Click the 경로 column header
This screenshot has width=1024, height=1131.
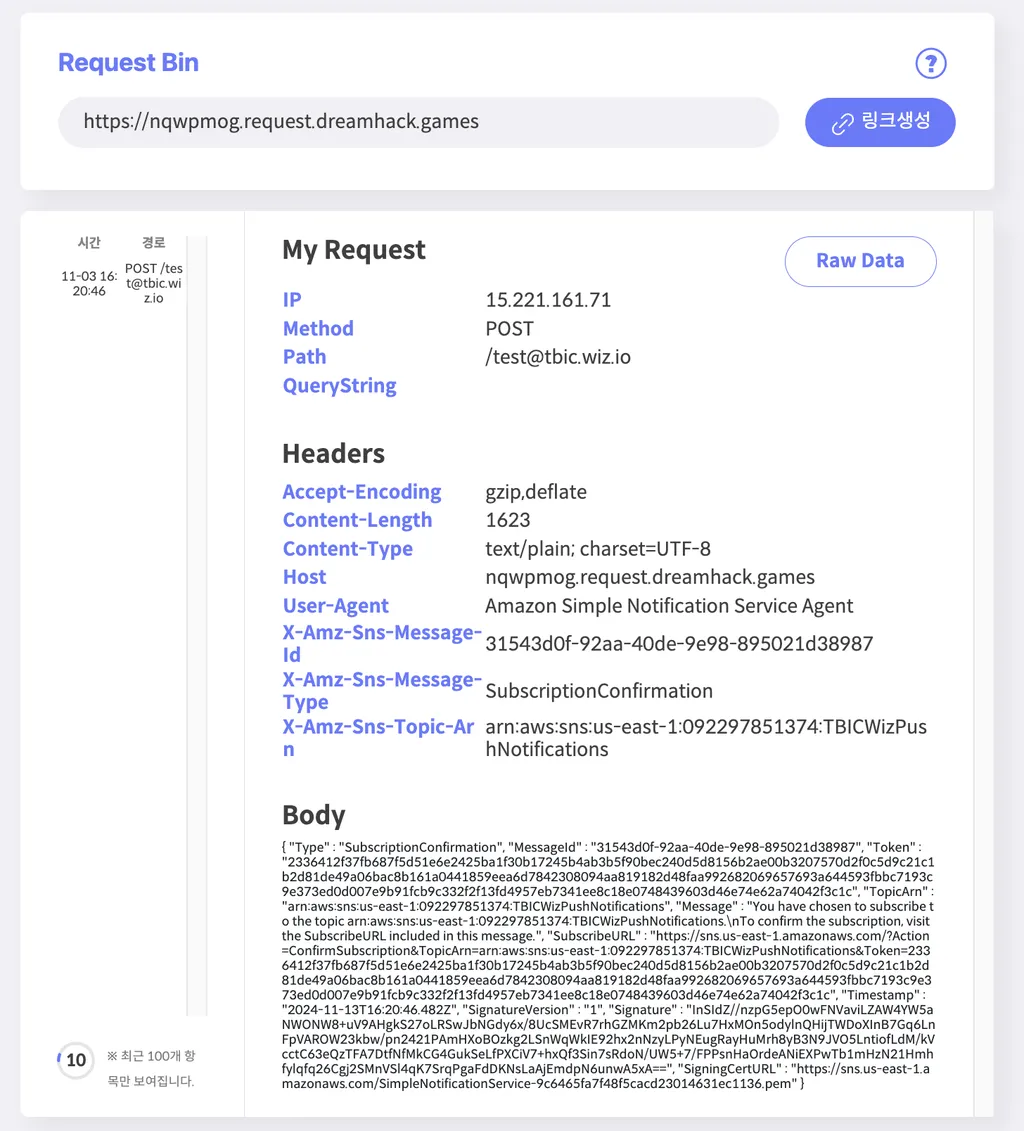[x=154, y=243]
